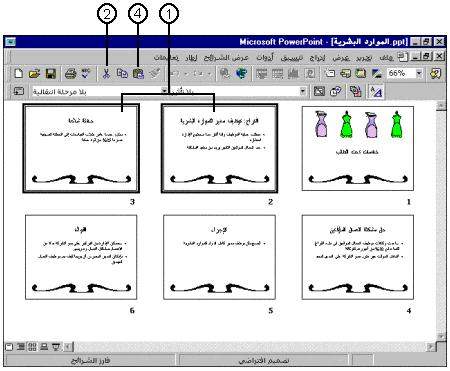This screenshot has width=450, height=371.
Task: Open a file with the folder icon
Action: pos(34,73)
